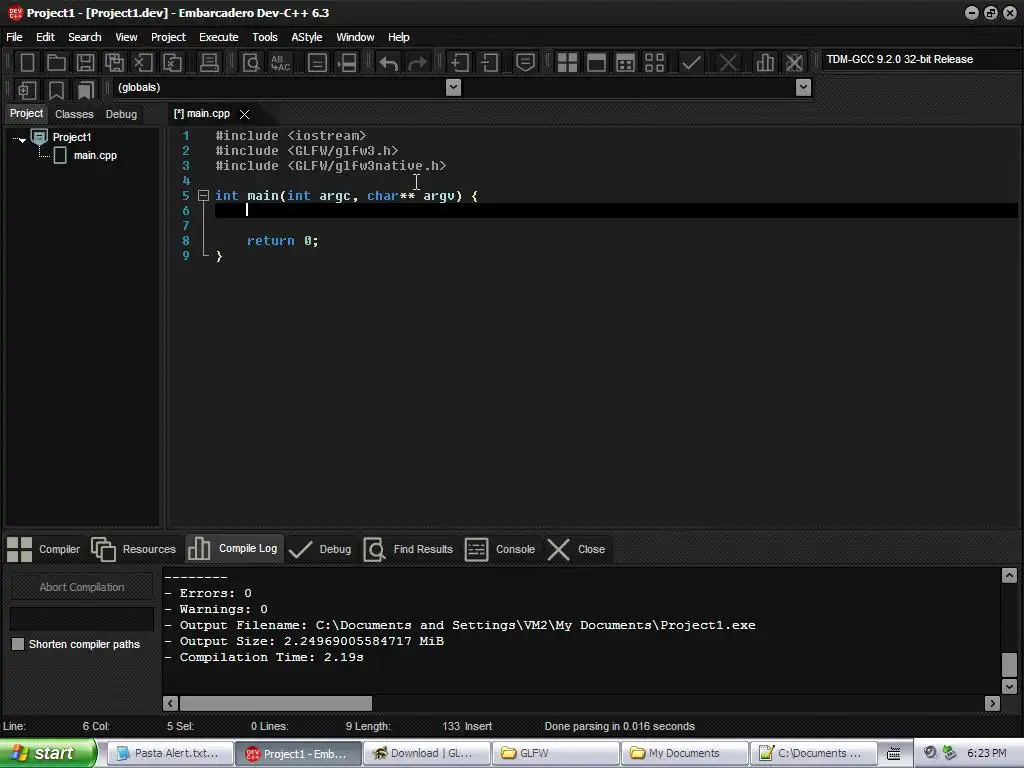Click the compile log horizontal scrollbar thumb
Image resolution: width=1024 pixels, height=768 pixels.
coord(276,703)
